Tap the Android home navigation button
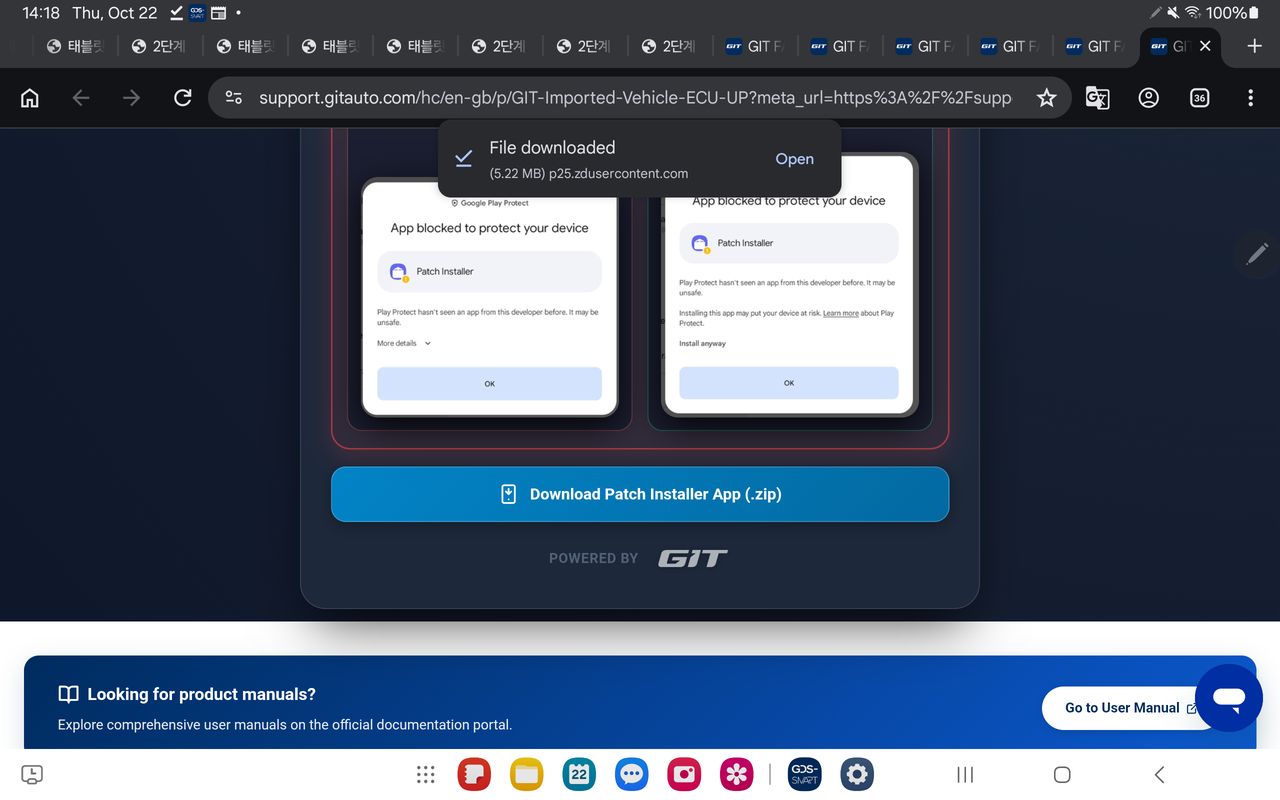 click(1062, 774)
